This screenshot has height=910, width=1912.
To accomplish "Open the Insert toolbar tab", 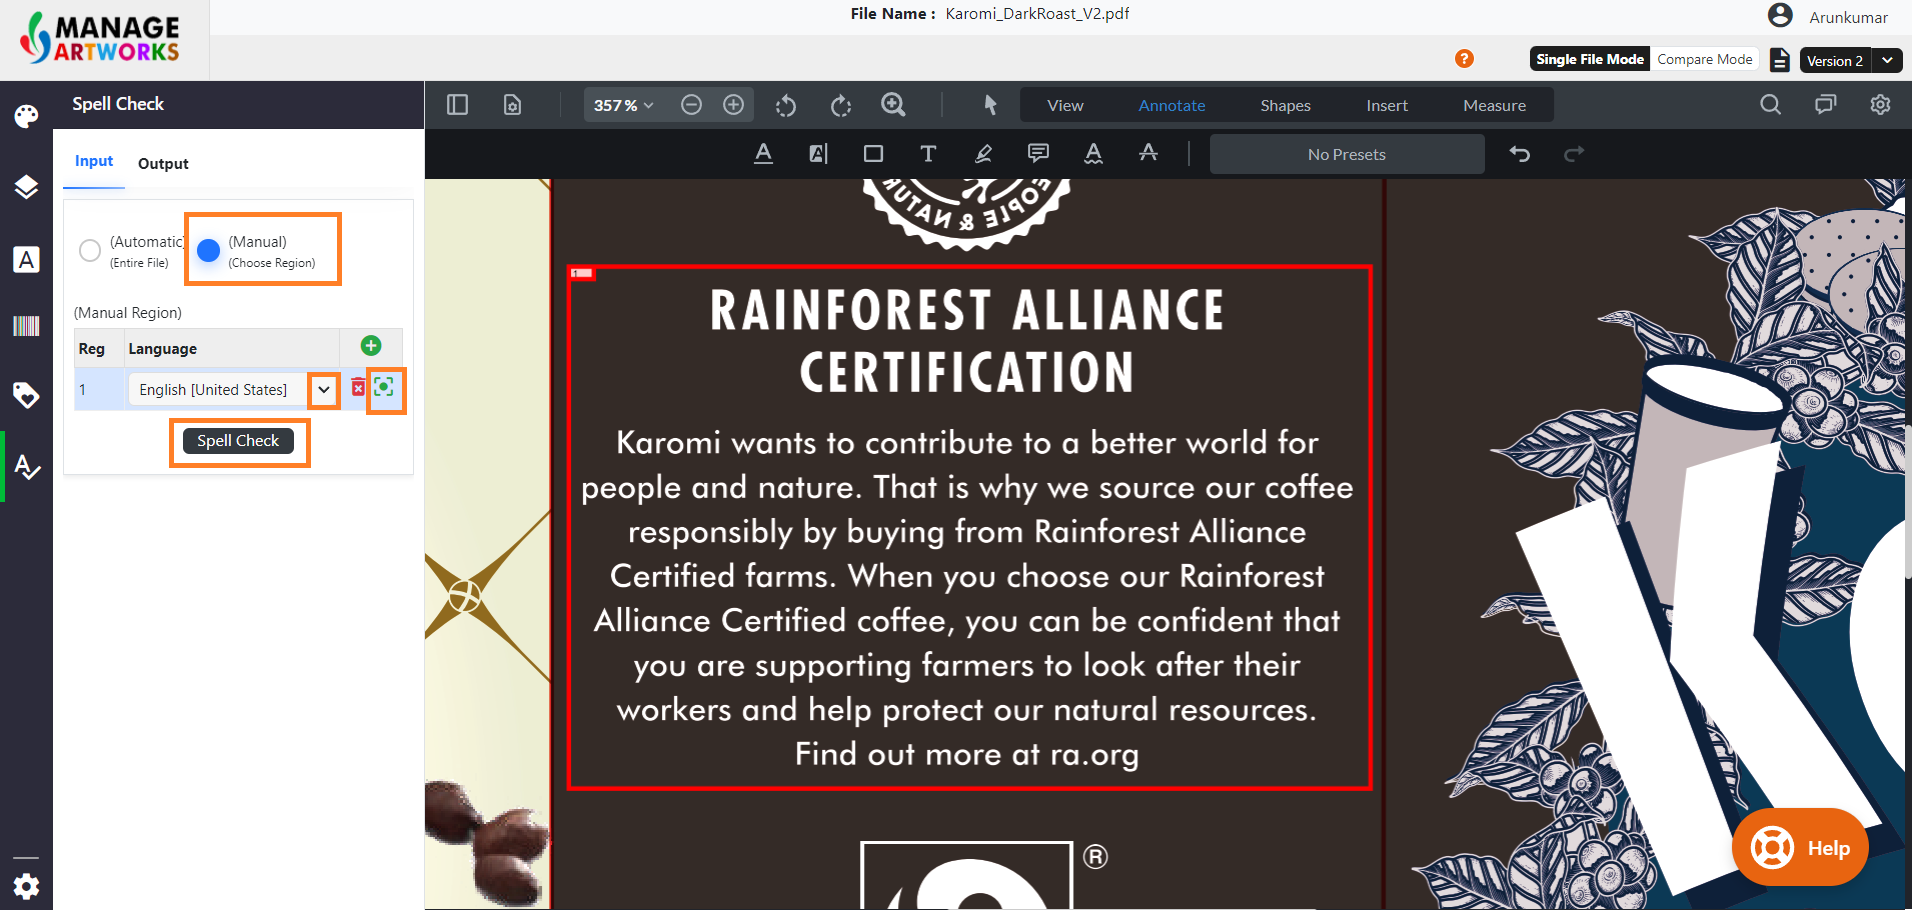I will pyautogui.click(x=1387, y=105).
